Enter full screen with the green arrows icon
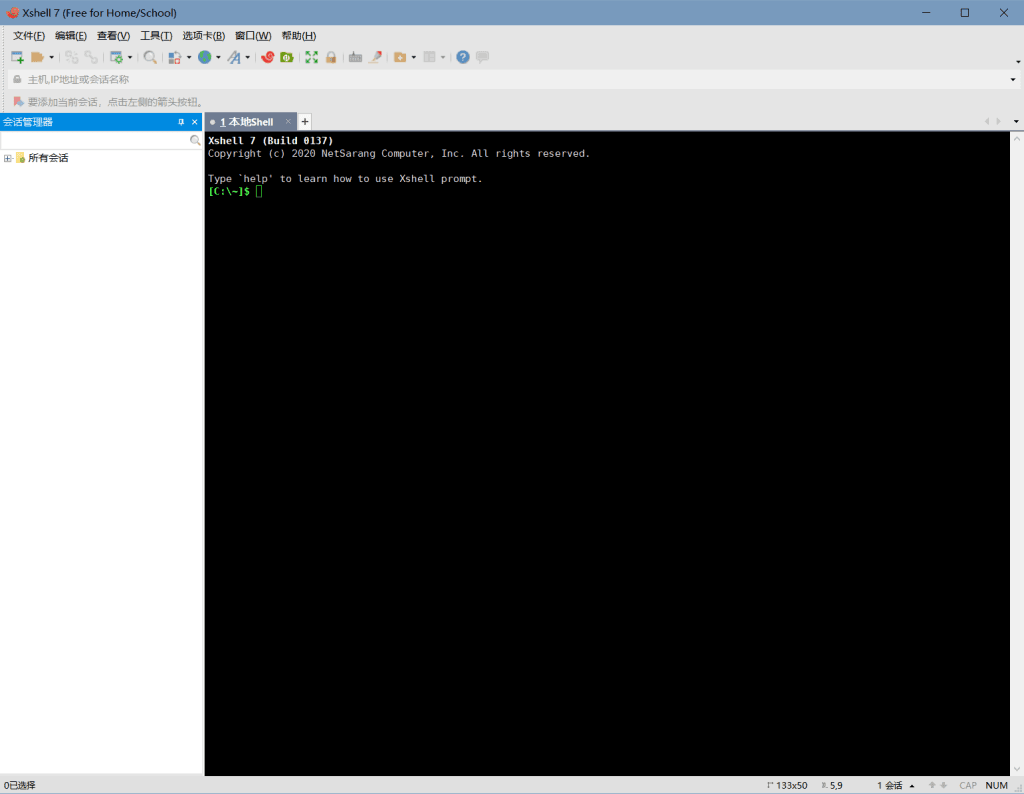This screenshot has height=794, width=1024. [x=311, y=57]
